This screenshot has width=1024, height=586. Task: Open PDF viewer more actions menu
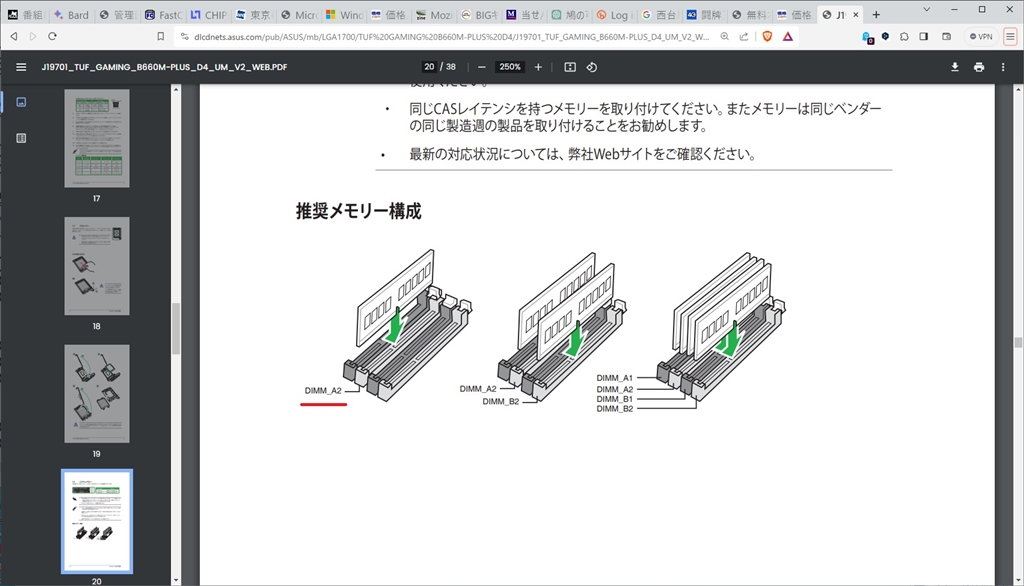coord(1003,67)
